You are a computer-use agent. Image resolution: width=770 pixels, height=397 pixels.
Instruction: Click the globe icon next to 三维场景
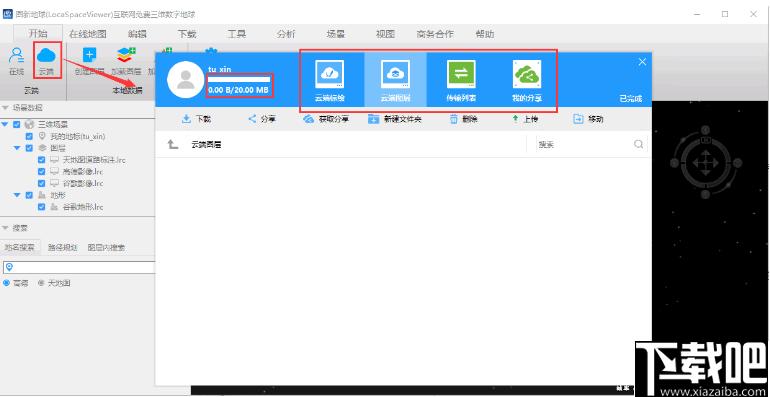coord(29,124)
